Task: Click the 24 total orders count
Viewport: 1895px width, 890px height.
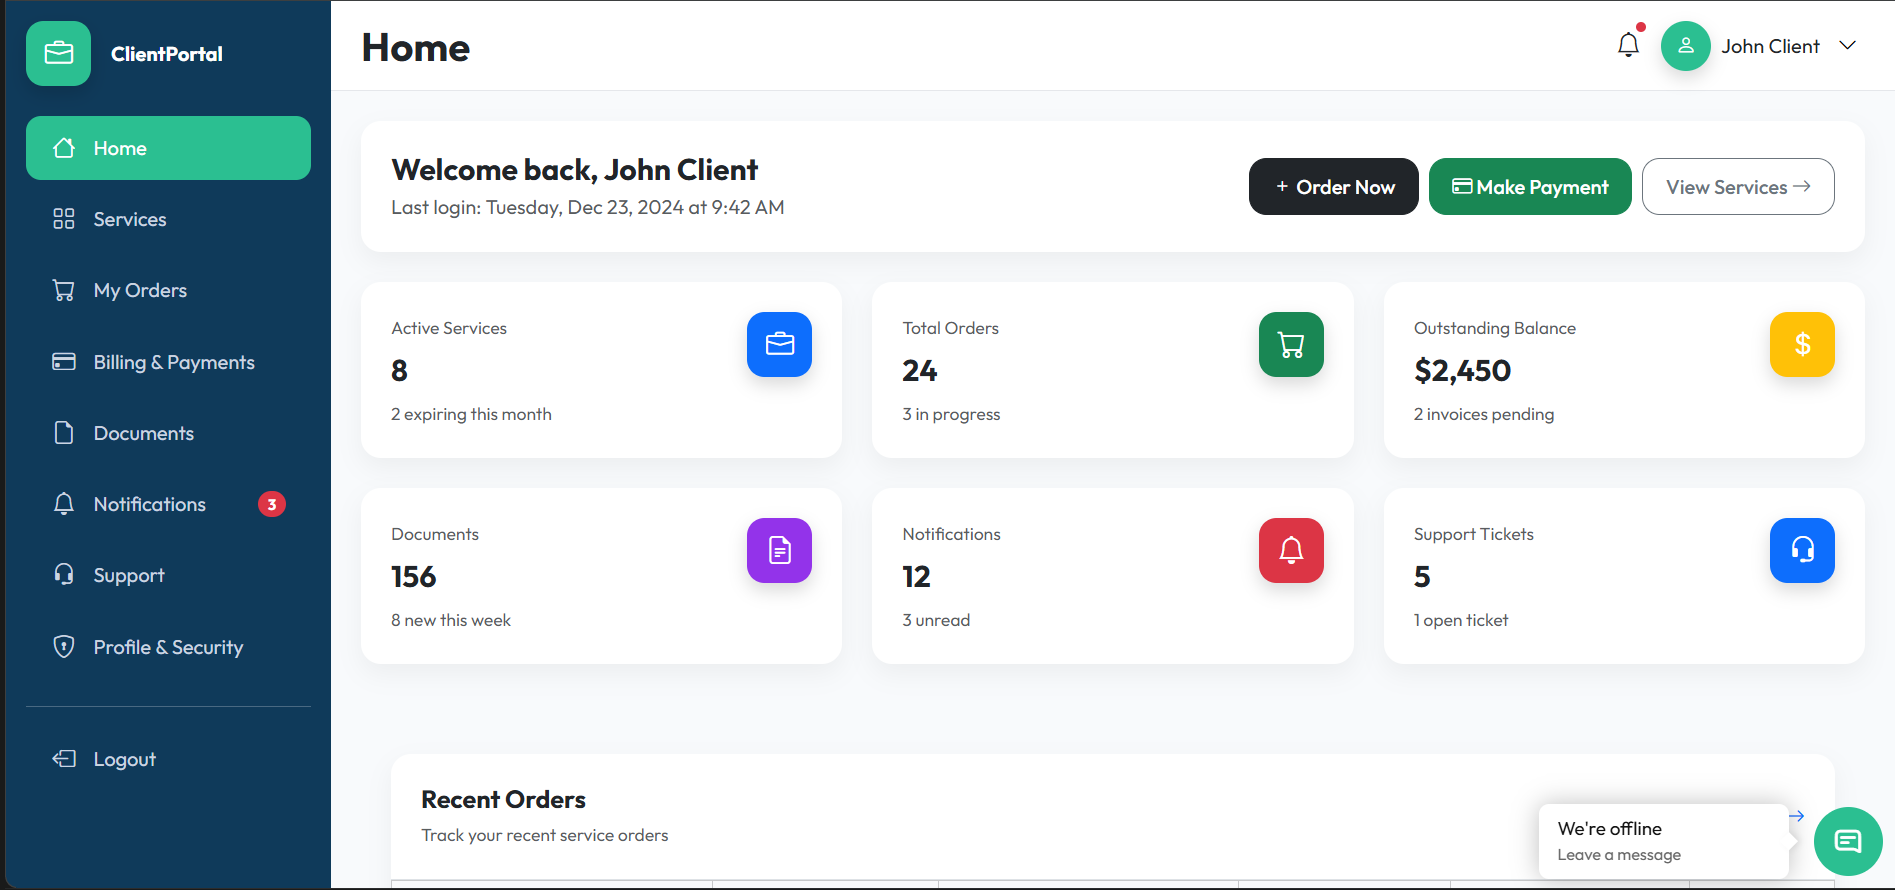Action: 920,371
